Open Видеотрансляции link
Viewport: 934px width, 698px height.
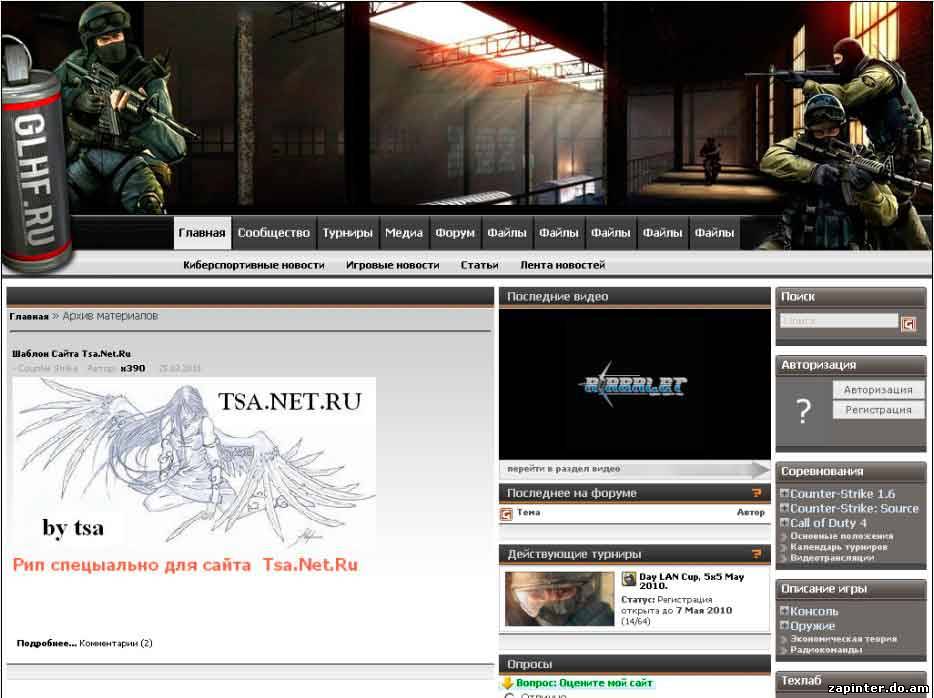tap(832, 558)
